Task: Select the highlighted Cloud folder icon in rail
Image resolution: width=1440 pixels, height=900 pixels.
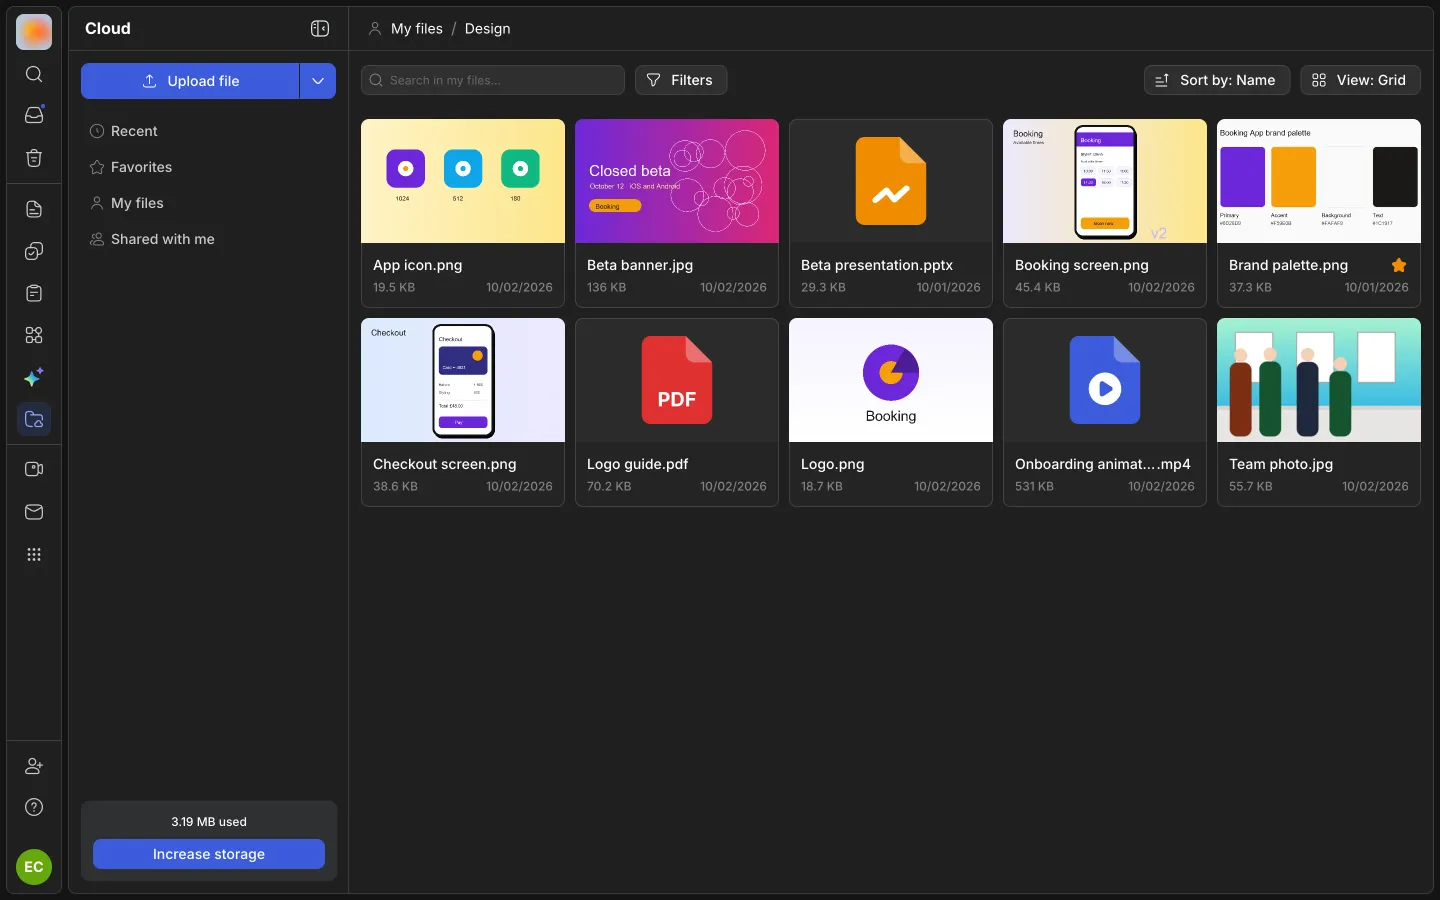Action: (x=34, y=419)
